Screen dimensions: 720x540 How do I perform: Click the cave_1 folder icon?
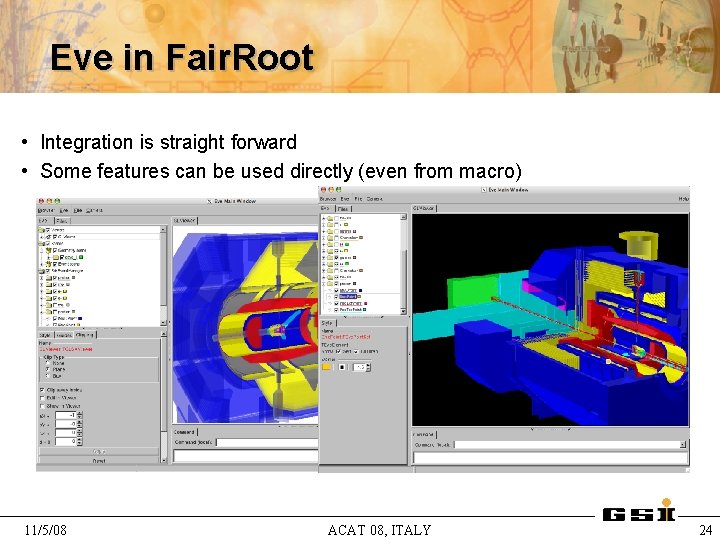point(56,257)
